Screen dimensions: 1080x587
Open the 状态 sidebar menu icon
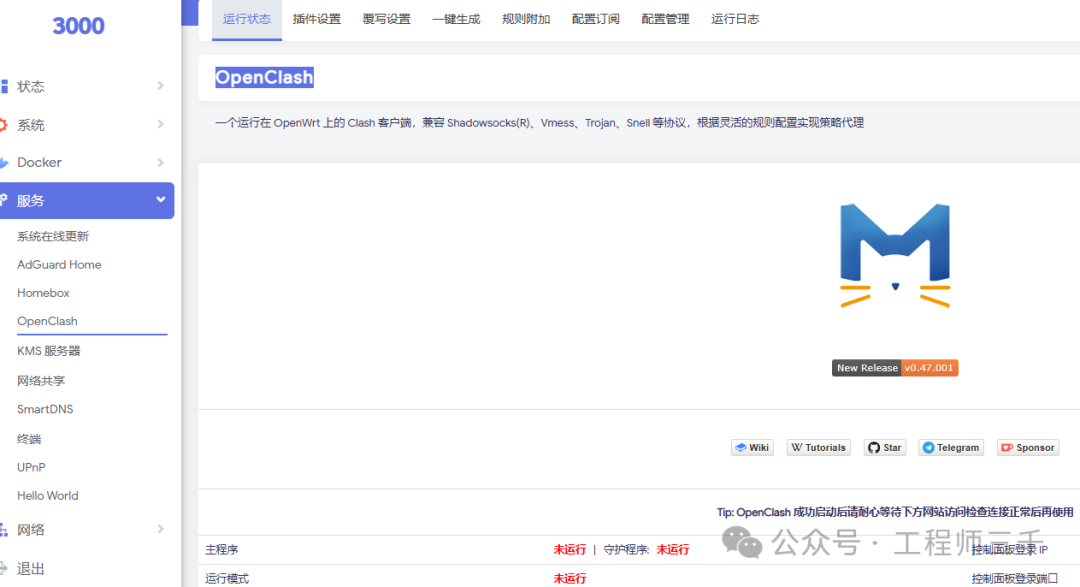pyautogui.click(x=4, y=86)
